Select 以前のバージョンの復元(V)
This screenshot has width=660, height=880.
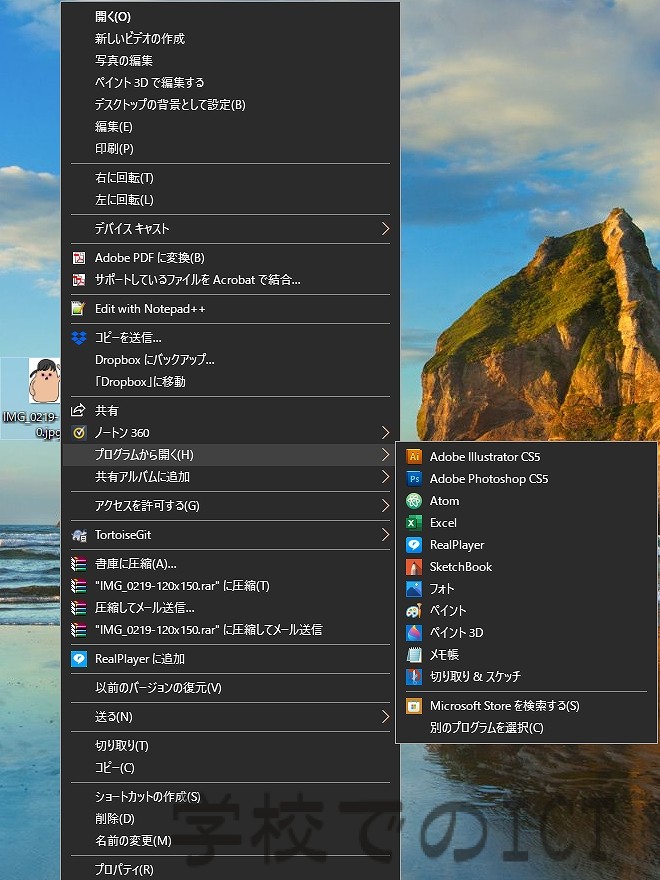coord(230,688)
